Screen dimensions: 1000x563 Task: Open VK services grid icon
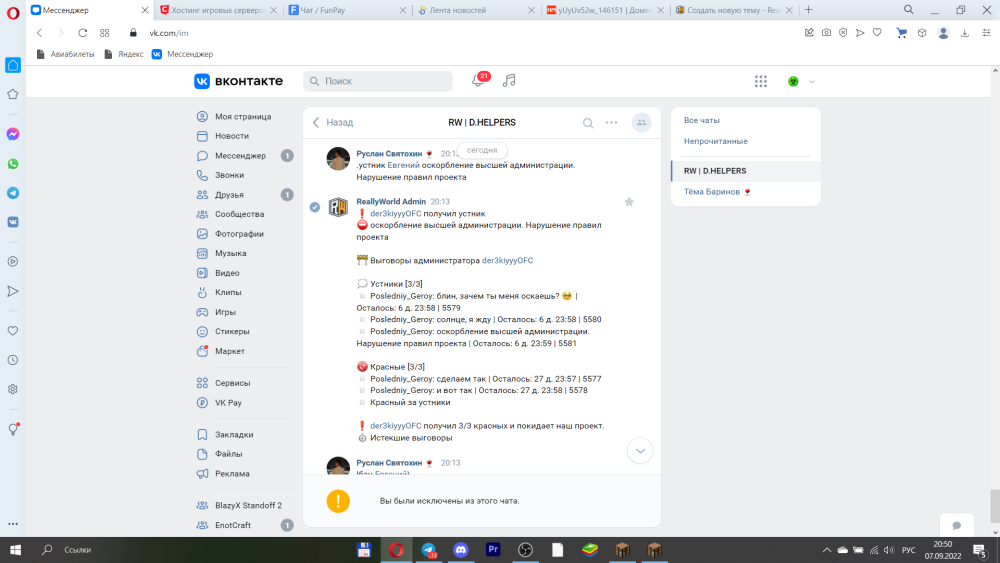[x=761, y=81]
